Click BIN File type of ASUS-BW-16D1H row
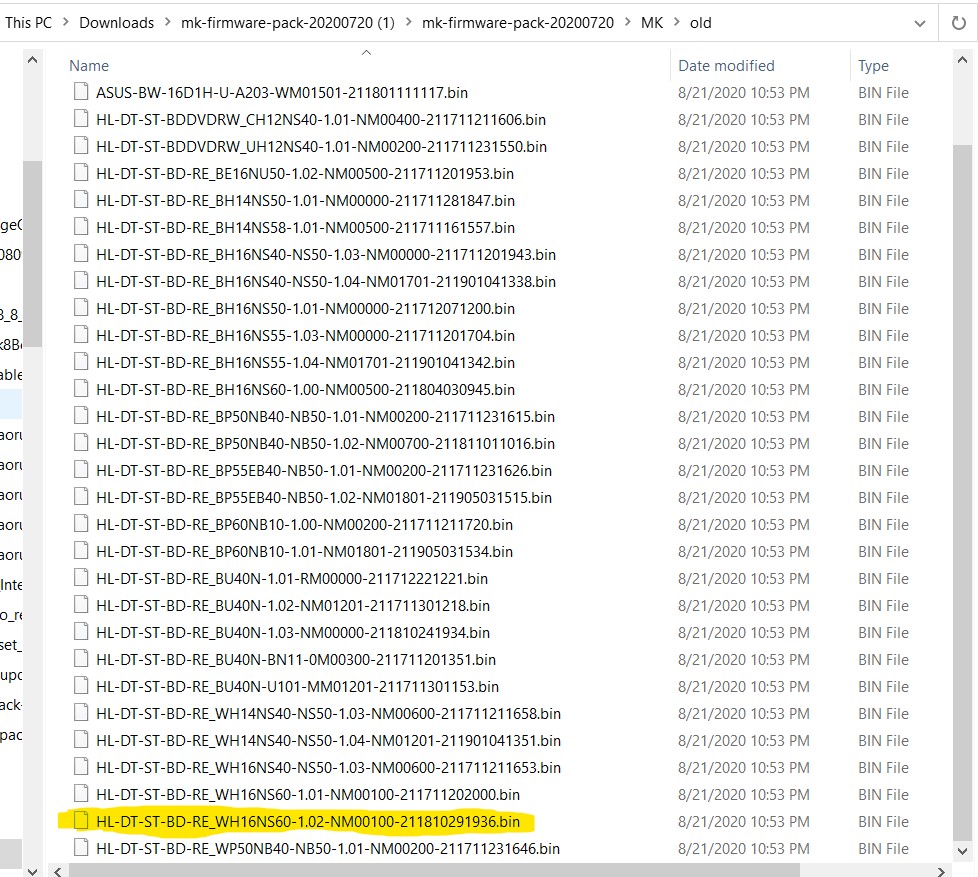 point(883,93)
